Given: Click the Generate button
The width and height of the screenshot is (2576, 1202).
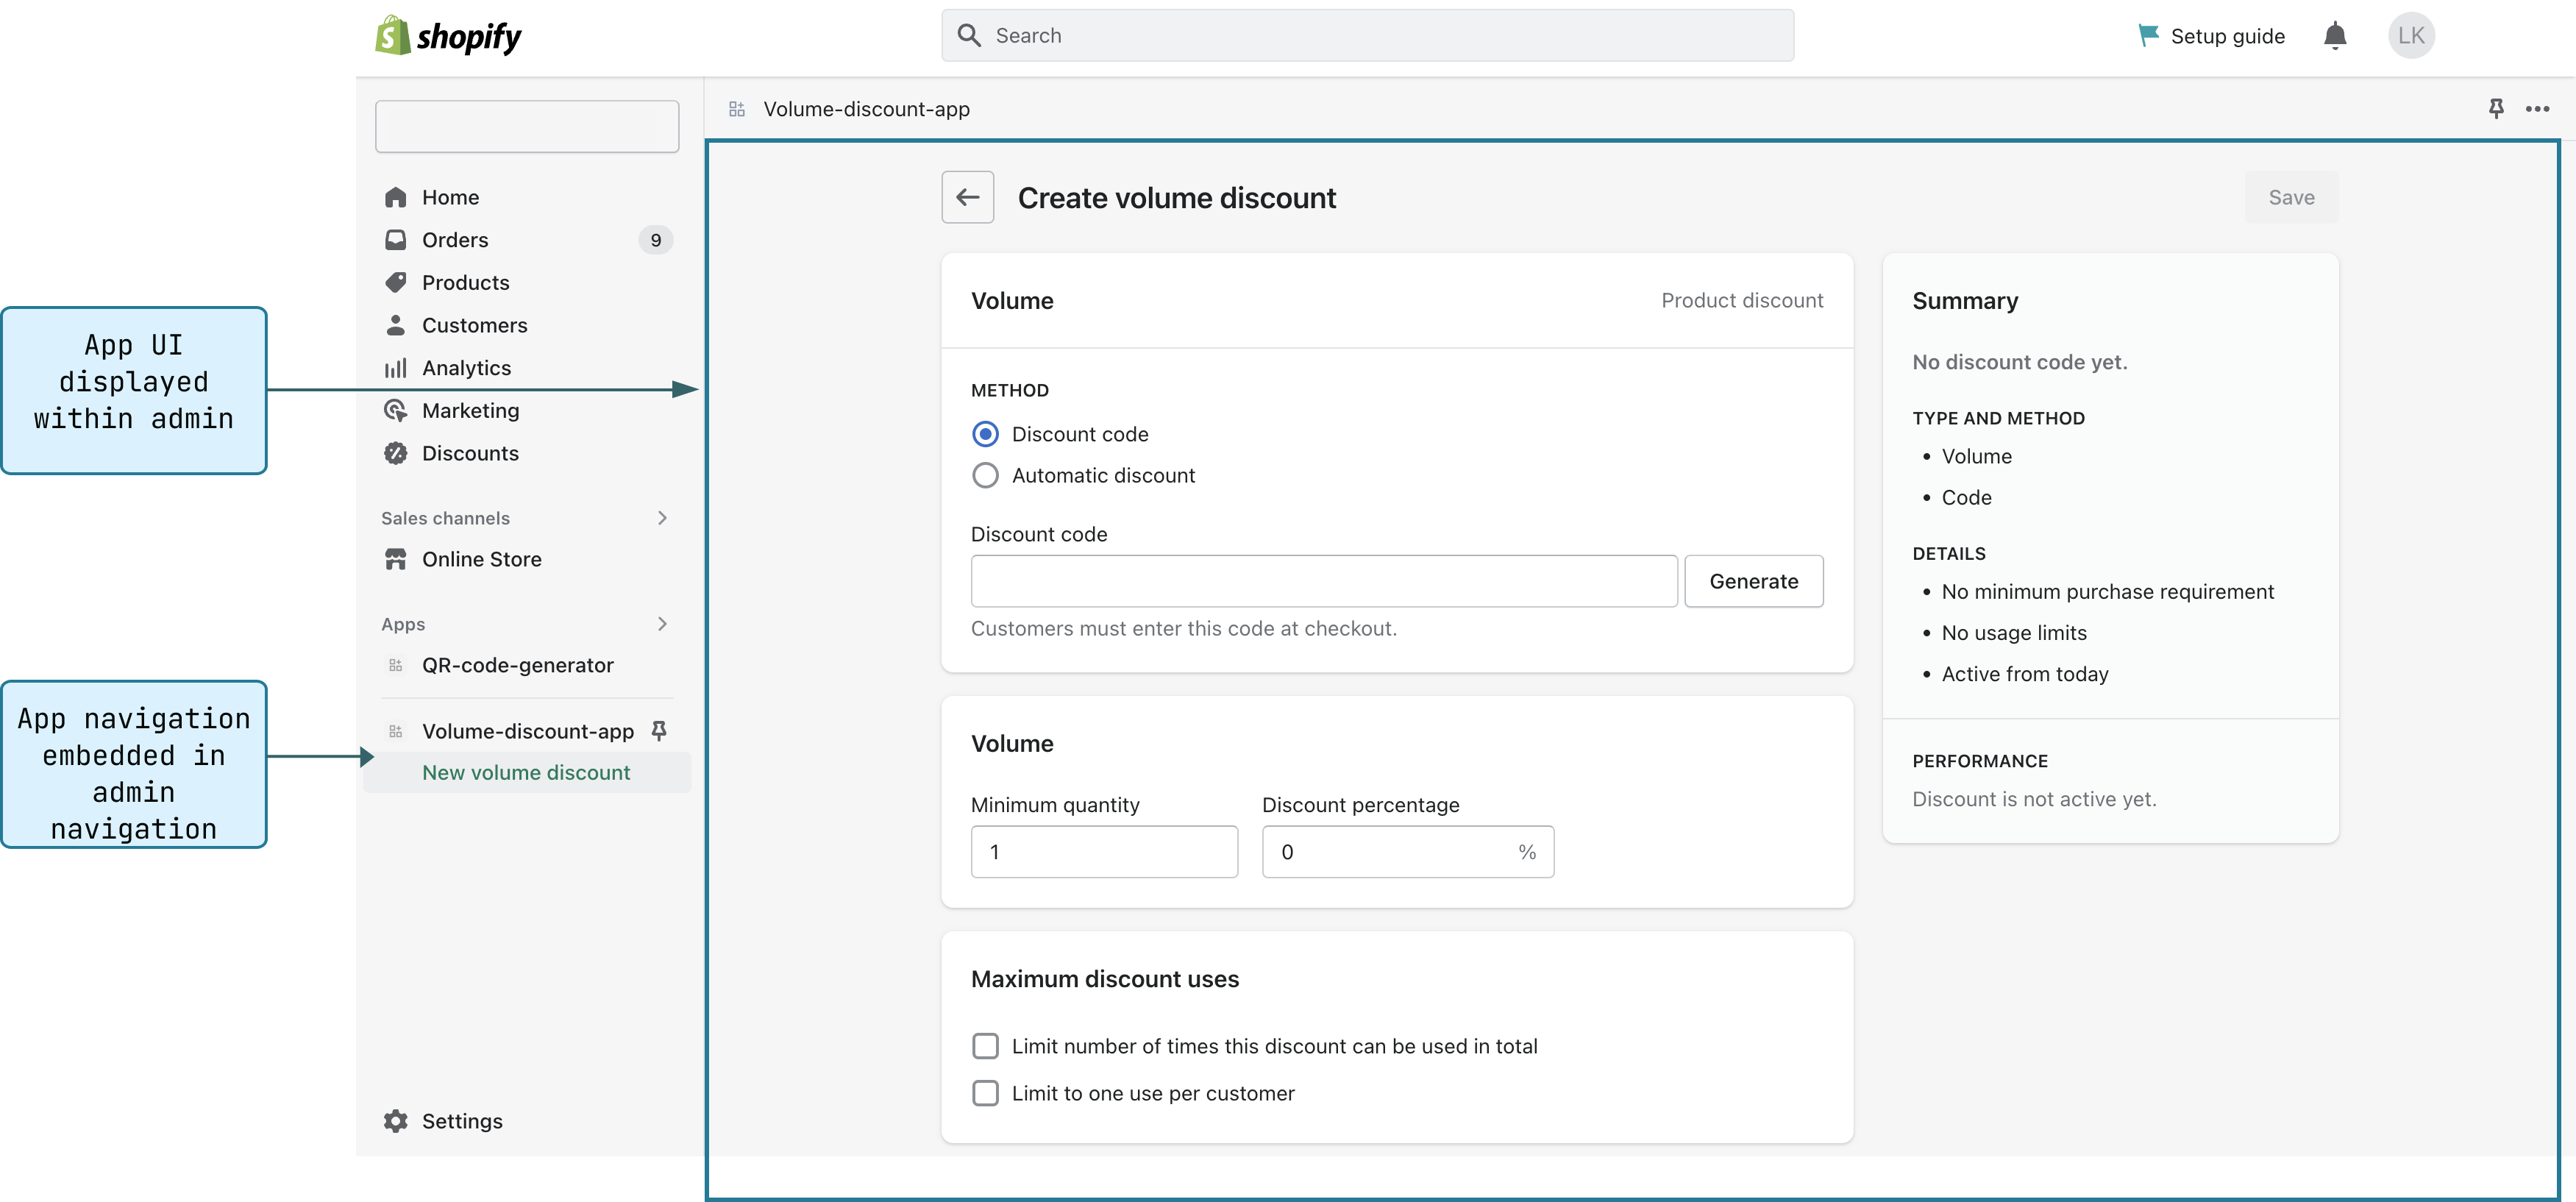Looking at the screenshot, I should coord(1753,581).
